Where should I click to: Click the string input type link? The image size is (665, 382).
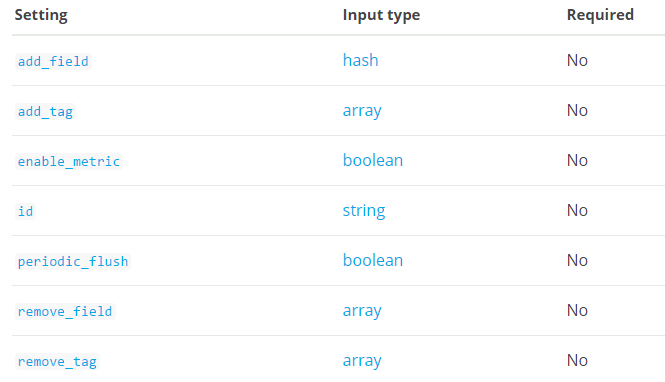[364, 211]
